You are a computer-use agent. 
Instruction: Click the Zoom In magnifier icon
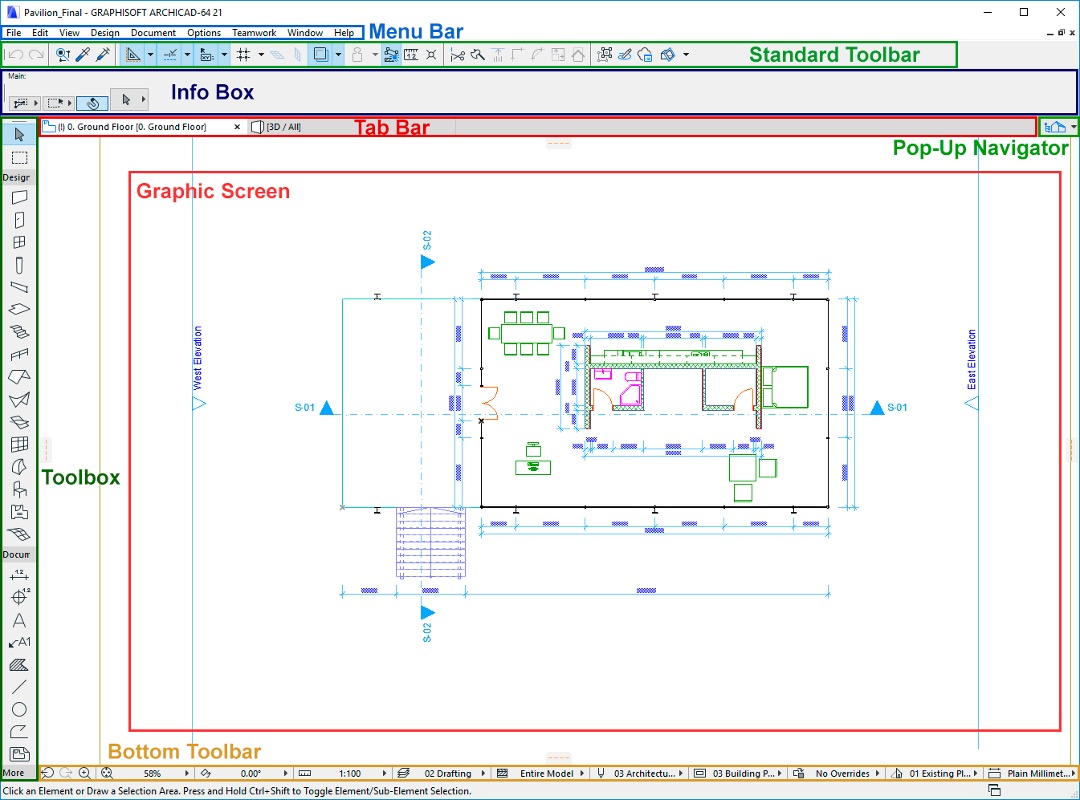(84, 773)
